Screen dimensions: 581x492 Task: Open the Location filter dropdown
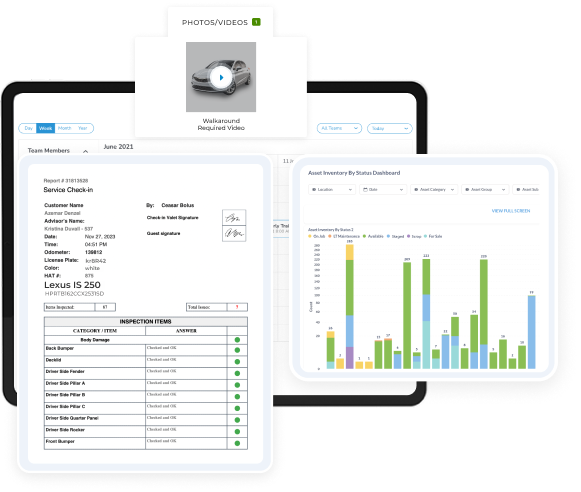pos(332,189)
